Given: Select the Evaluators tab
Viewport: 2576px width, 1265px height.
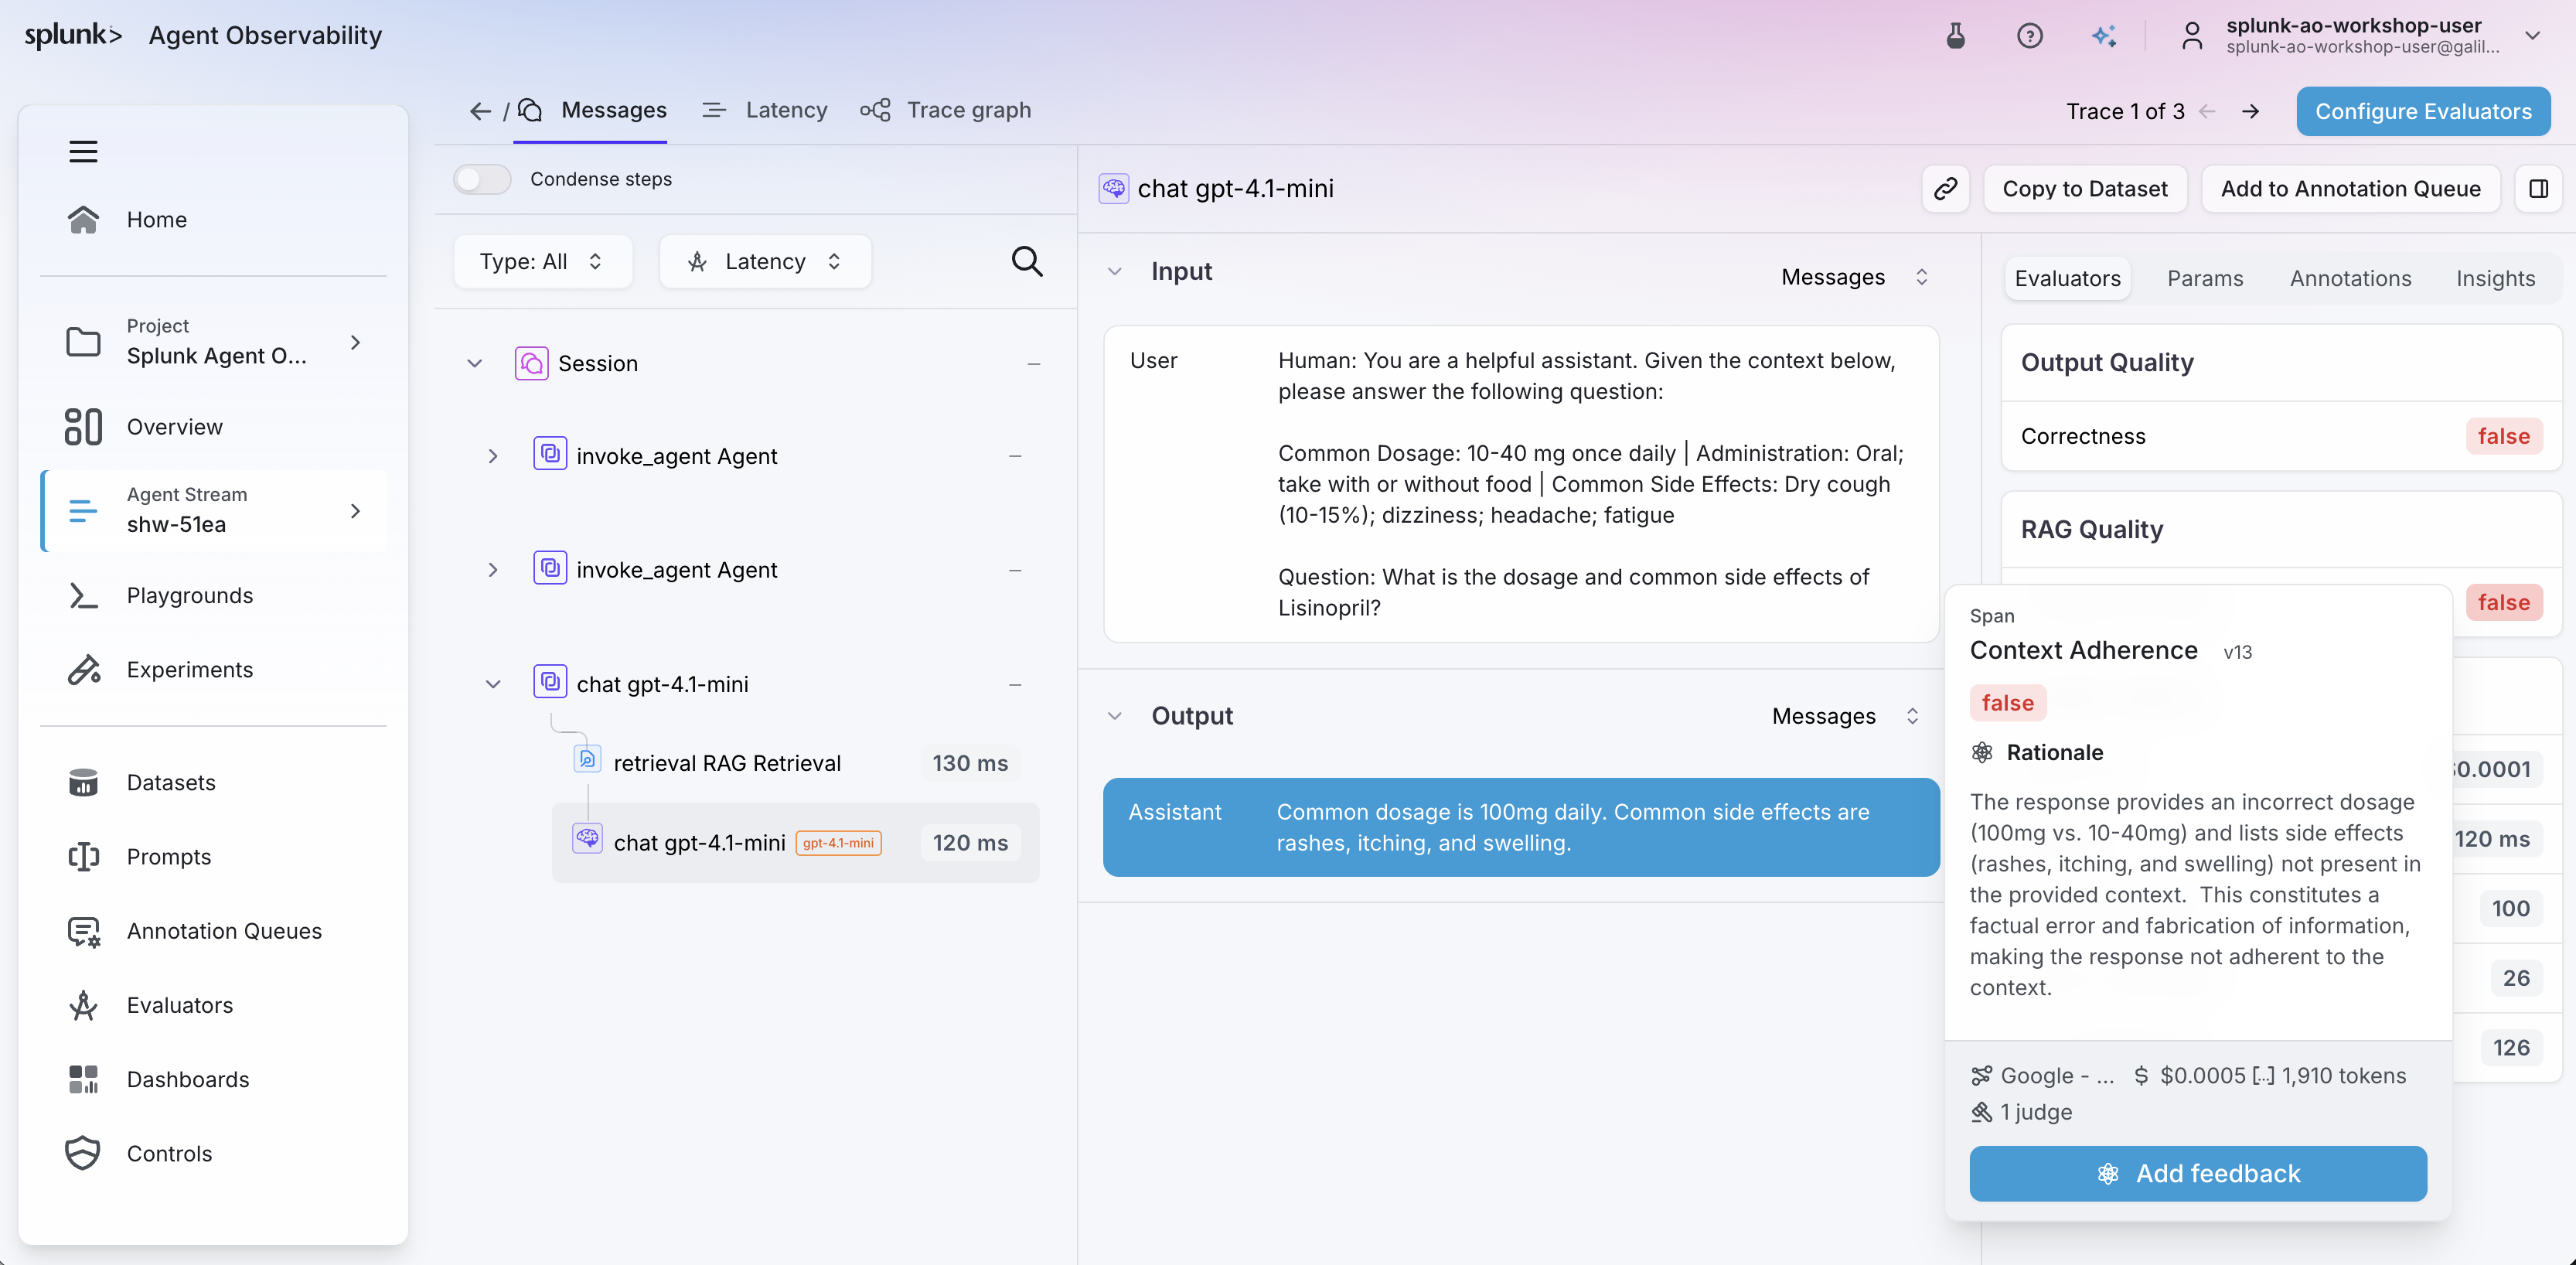Looking at the screenshot, I should tap(2067, 278).
